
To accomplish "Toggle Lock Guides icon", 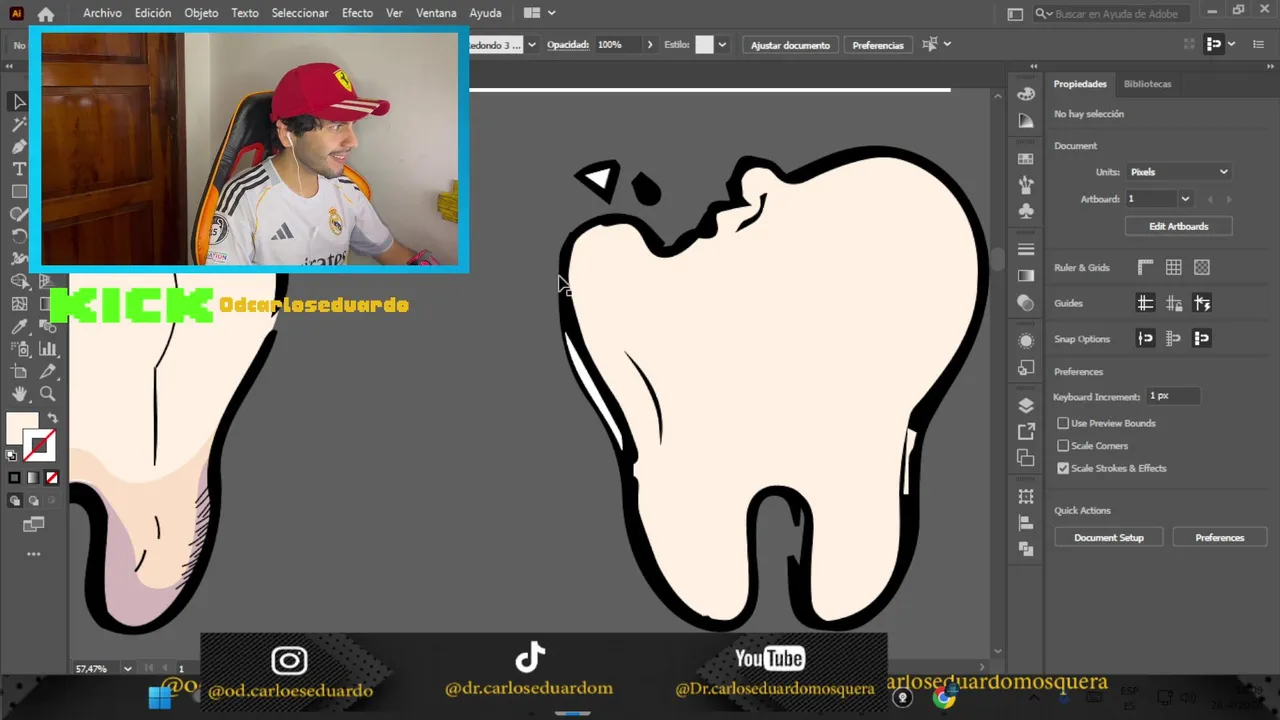I will [x=1174, y=303].
